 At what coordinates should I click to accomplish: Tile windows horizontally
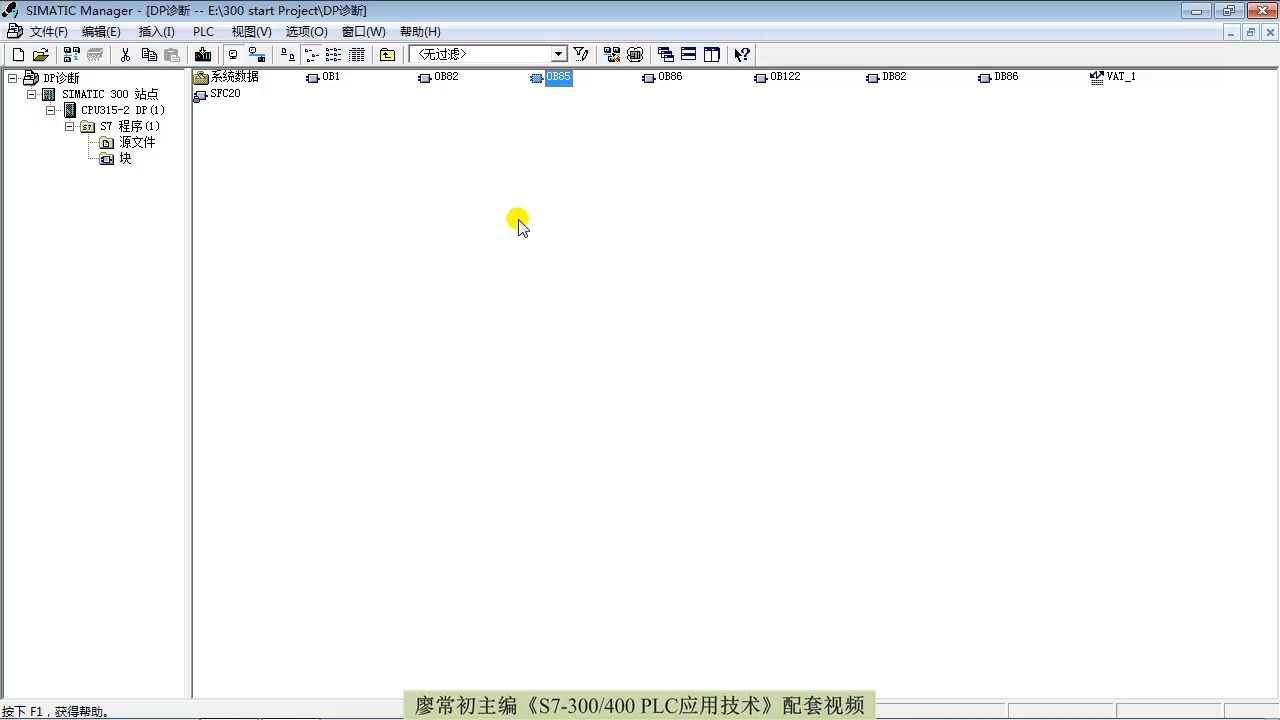click(x=689, y=55)
